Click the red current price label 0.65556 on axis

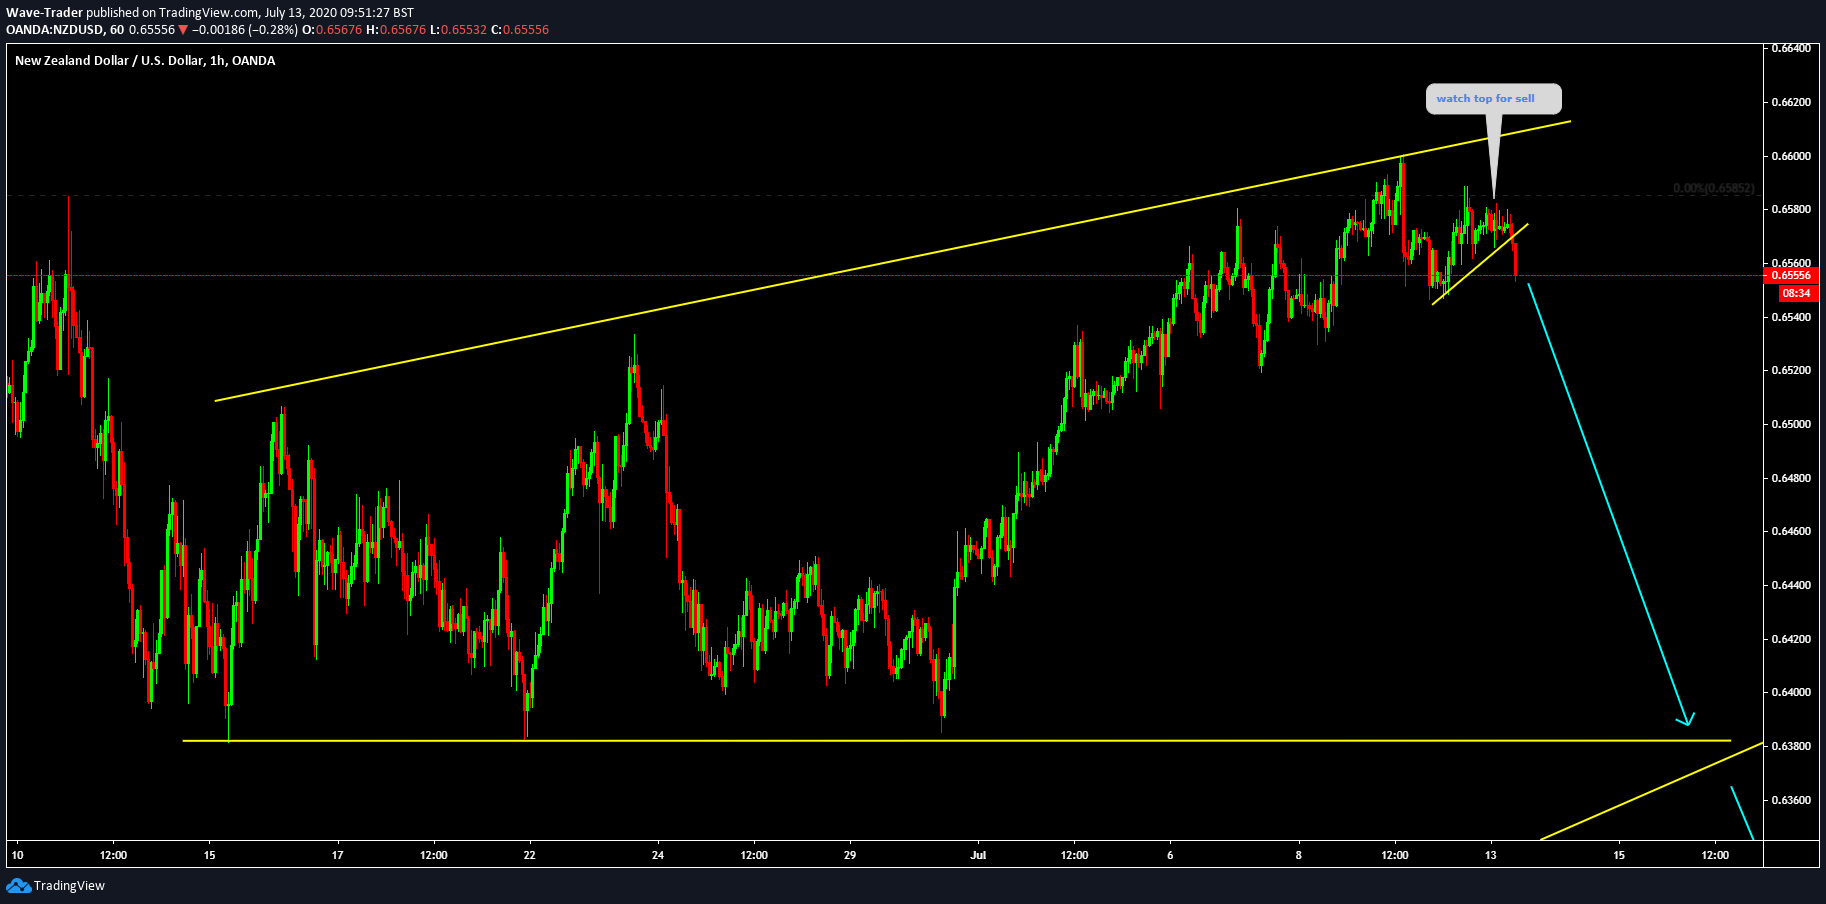tap(1790, 275)
